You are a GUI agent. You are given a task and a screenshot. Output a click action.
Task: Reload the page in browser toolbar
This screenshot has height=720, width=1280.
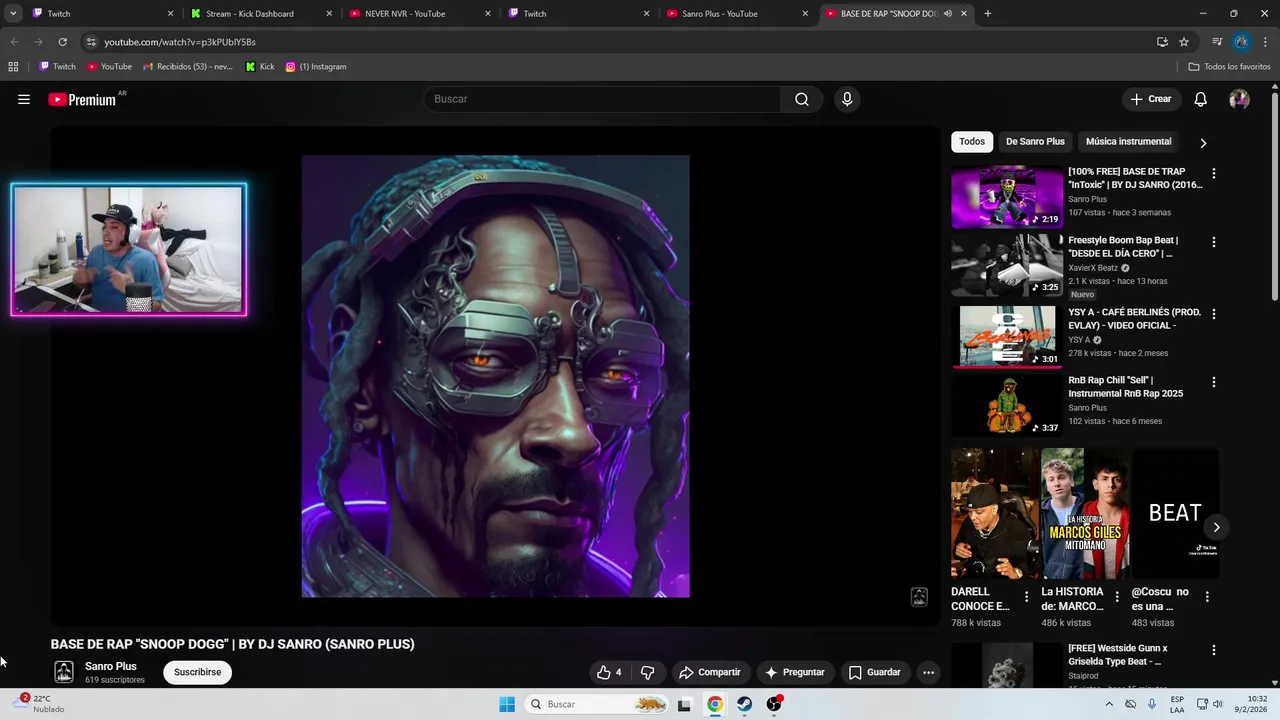pos(62,42)
